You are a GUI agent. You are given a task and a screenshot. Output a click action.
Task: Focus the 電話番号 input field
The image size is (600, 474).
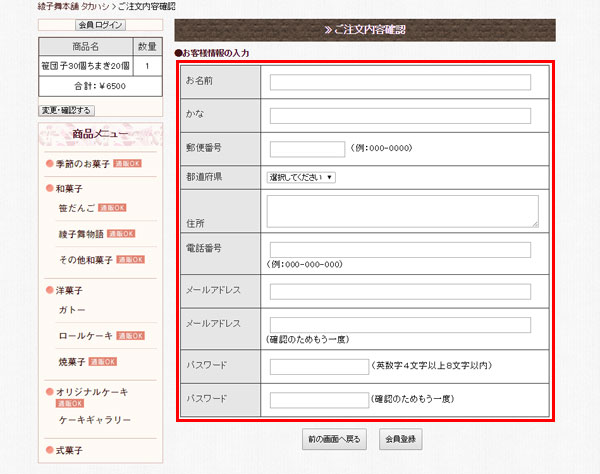coord(400,250)
